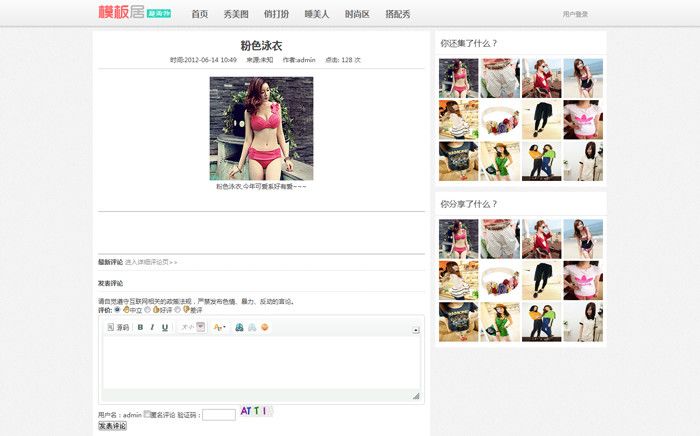
Task: Select the 差评 negative rating radio button
Action: click(x=178, y=309)
